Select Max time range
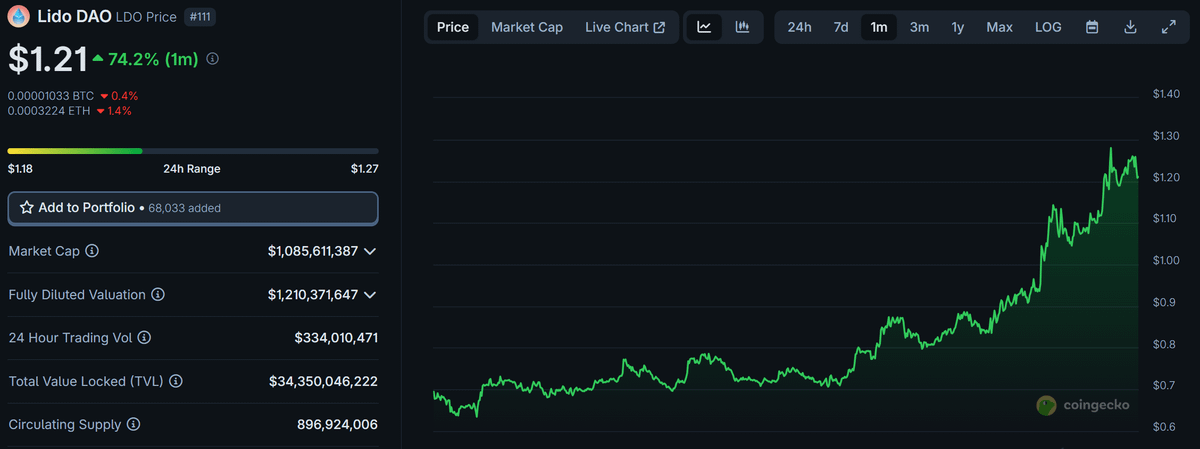This screenshot has width=1200, height=449. pos(1000,27)
